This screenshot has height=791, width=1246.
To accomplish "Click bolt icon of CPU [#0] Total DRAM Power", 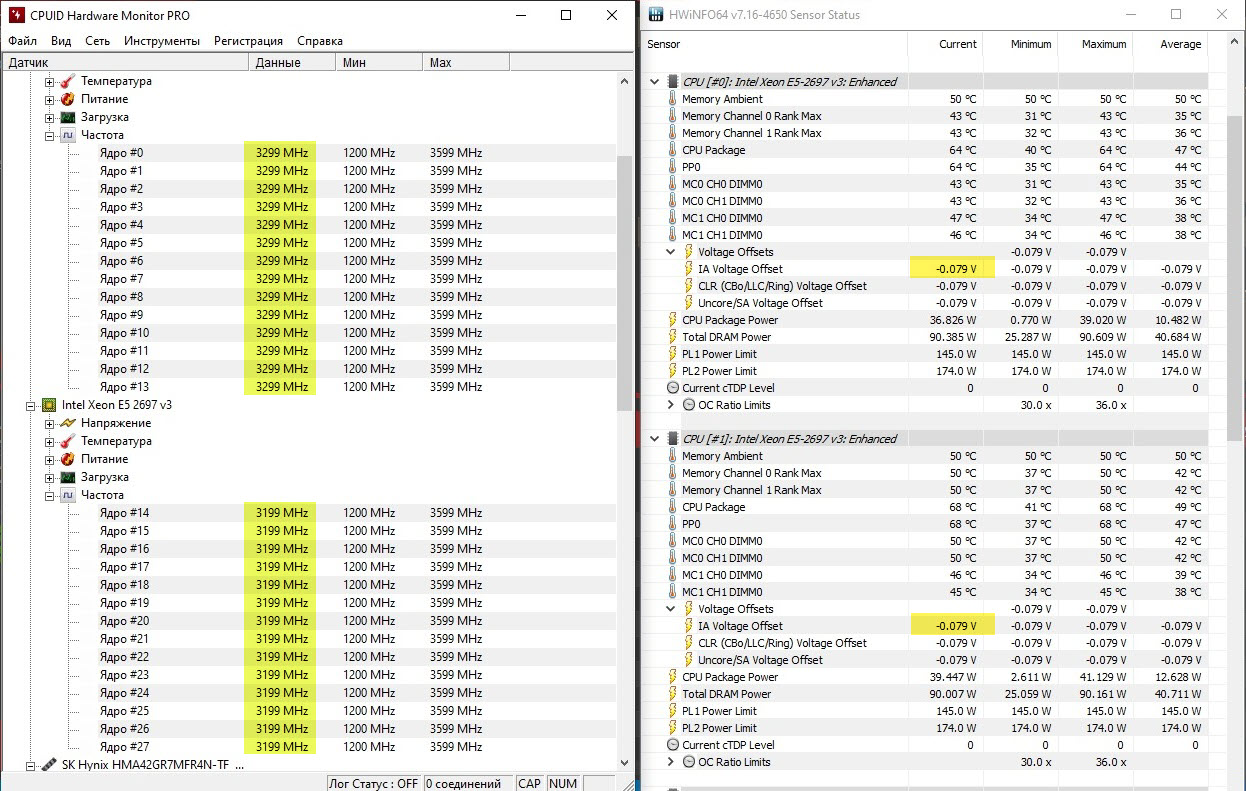I will [672, 337].
